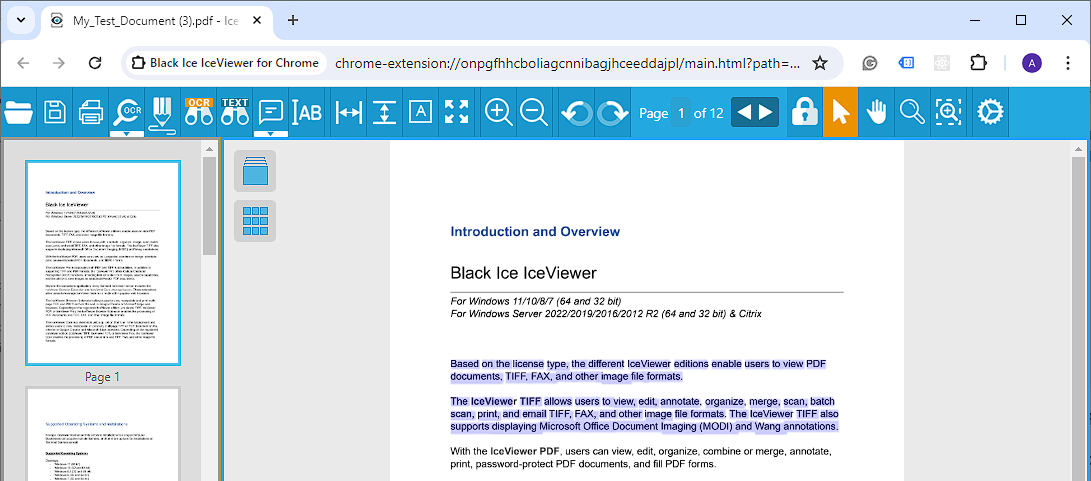
Task: Click the "of 12" page count text
Action: coord(709,113)
